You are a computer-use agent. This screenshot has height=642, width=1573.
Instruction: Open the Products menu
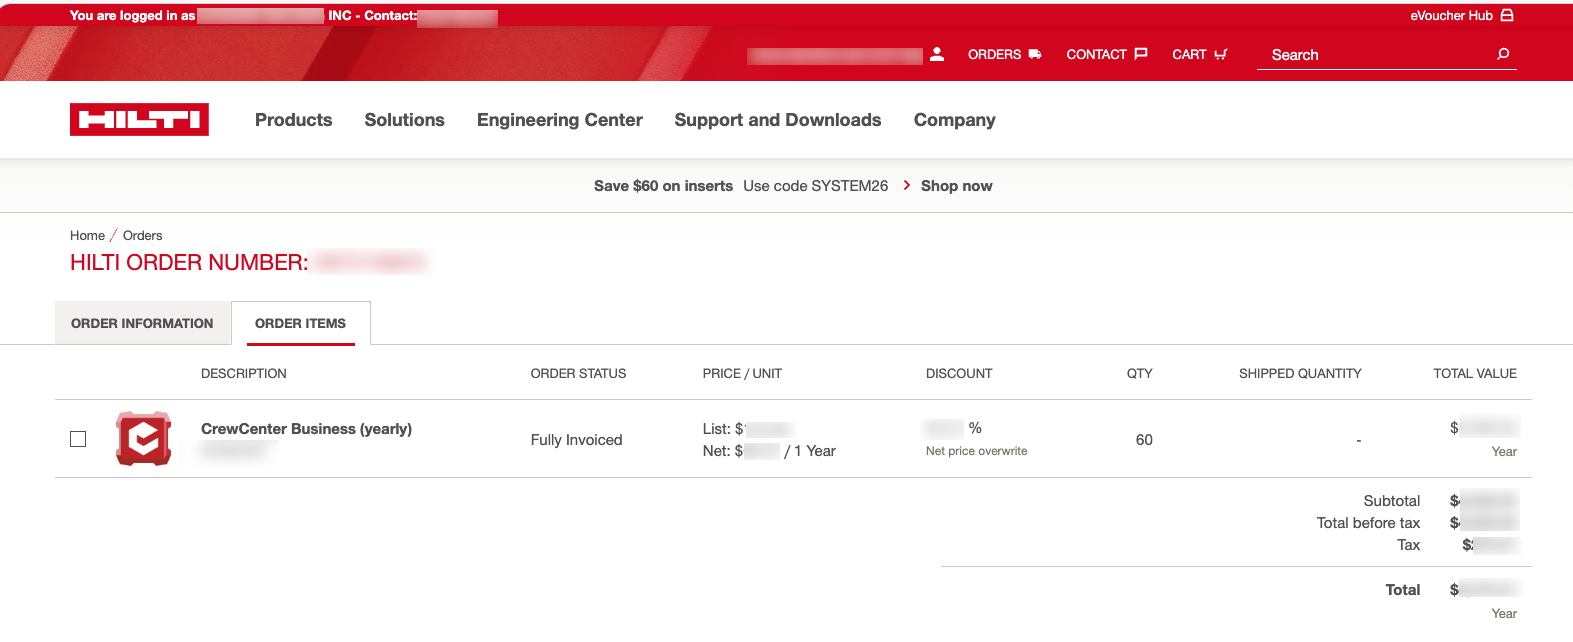(293, 120)
